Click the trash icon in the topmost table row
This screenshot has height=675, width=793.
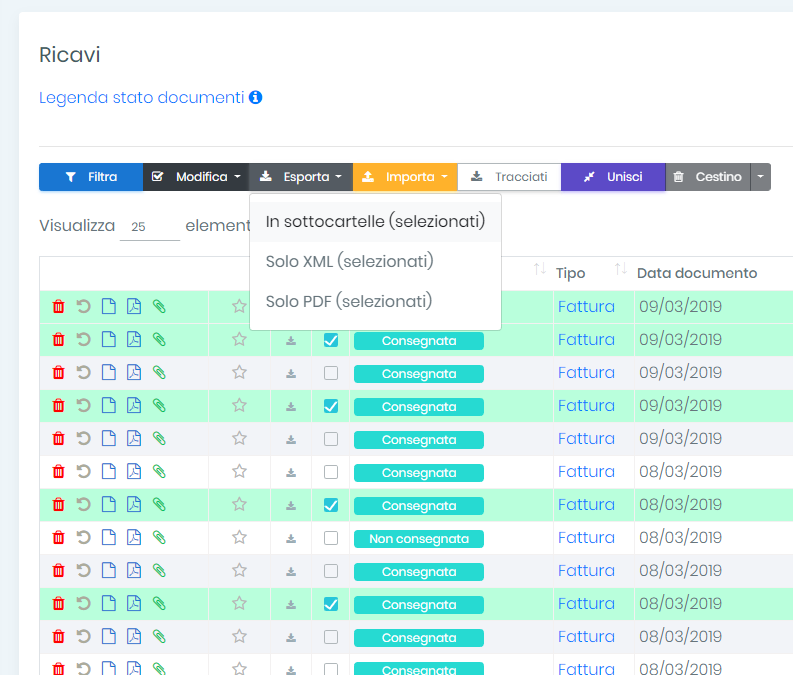pyautogui.click(x=59, y=306)
